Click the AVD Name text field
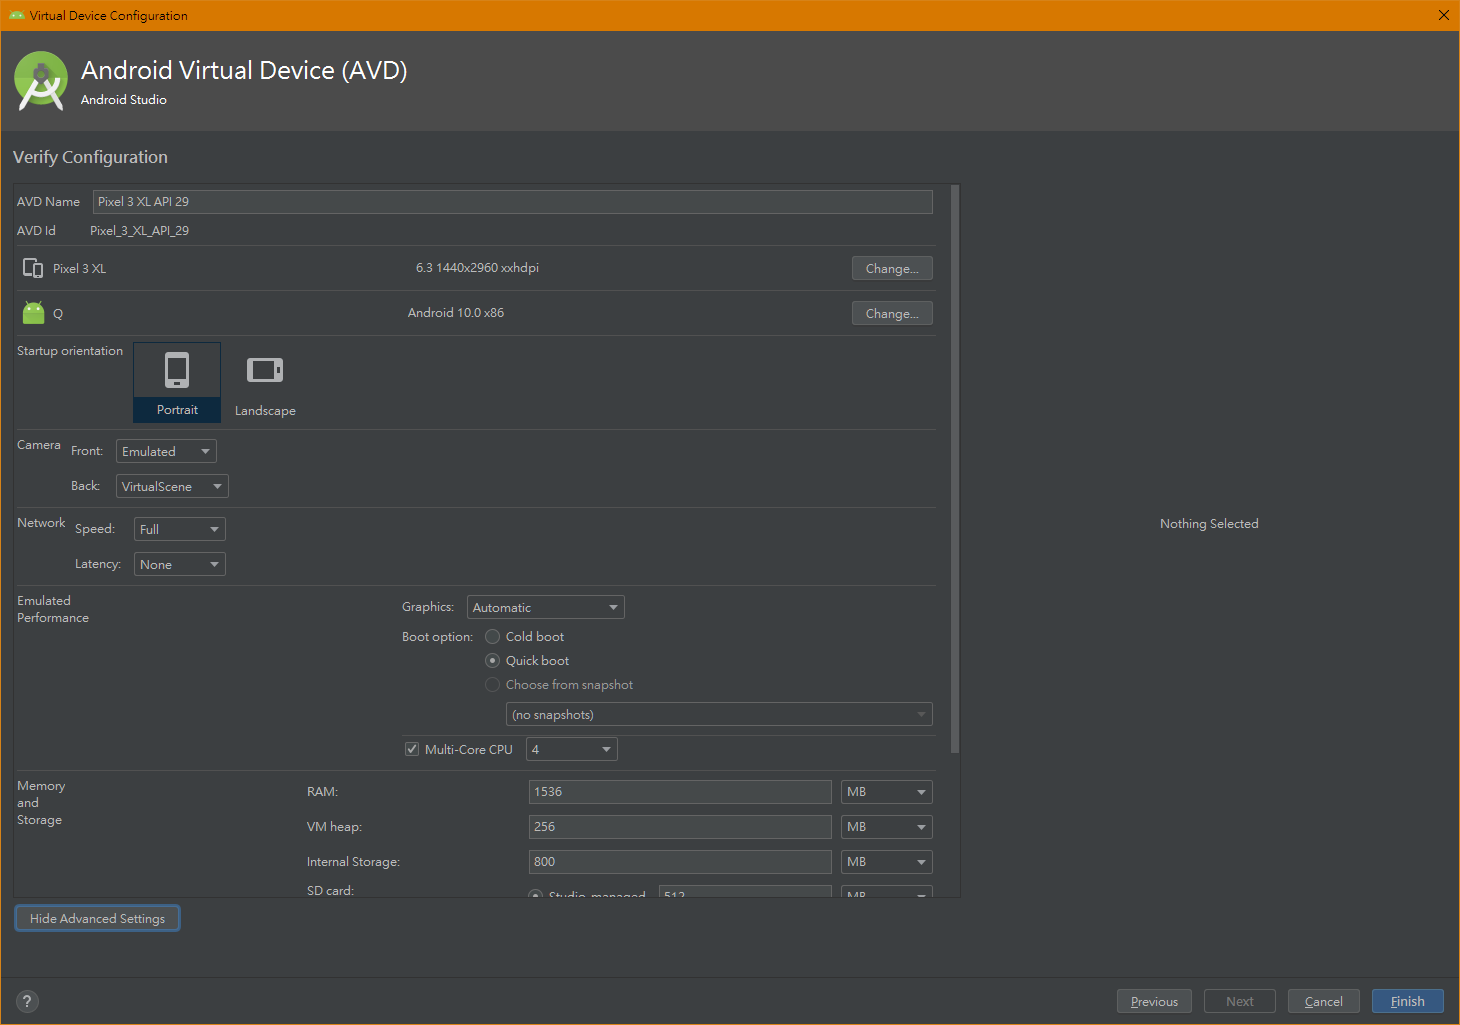Screen dimensions: 1460x1025 coord(512,202)
